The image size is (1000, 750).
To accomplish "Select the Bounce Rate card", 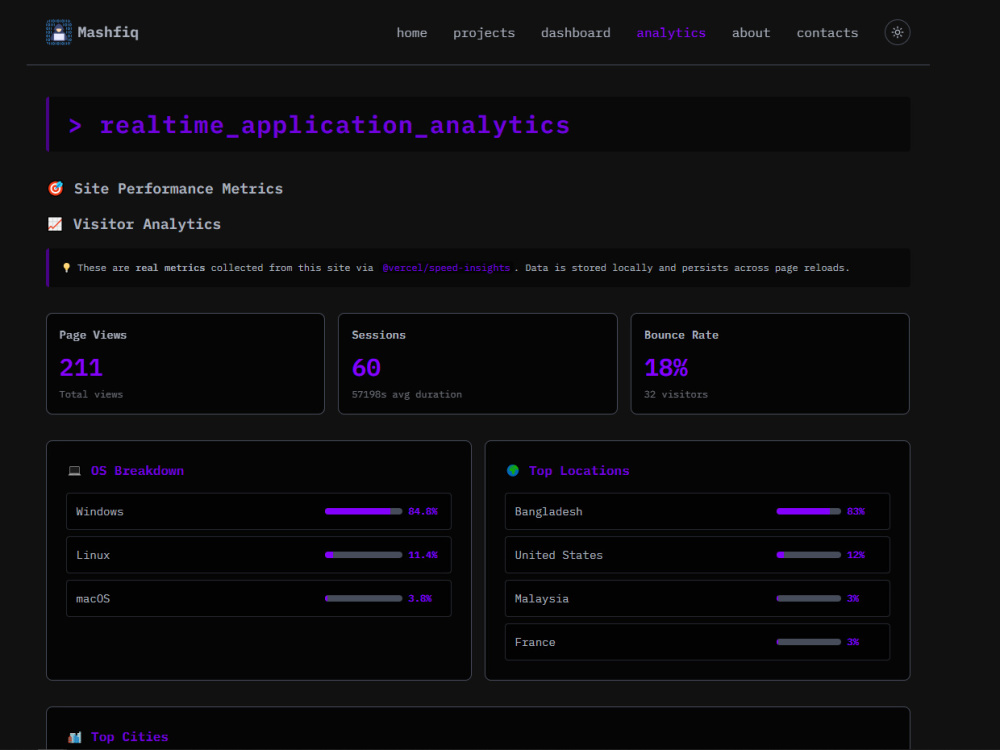I will [770, 364].
